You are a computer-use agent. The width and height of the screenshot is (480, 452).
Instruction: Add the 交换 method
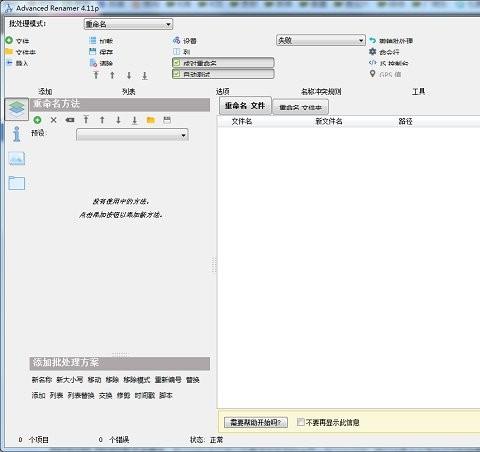point(106,395)
